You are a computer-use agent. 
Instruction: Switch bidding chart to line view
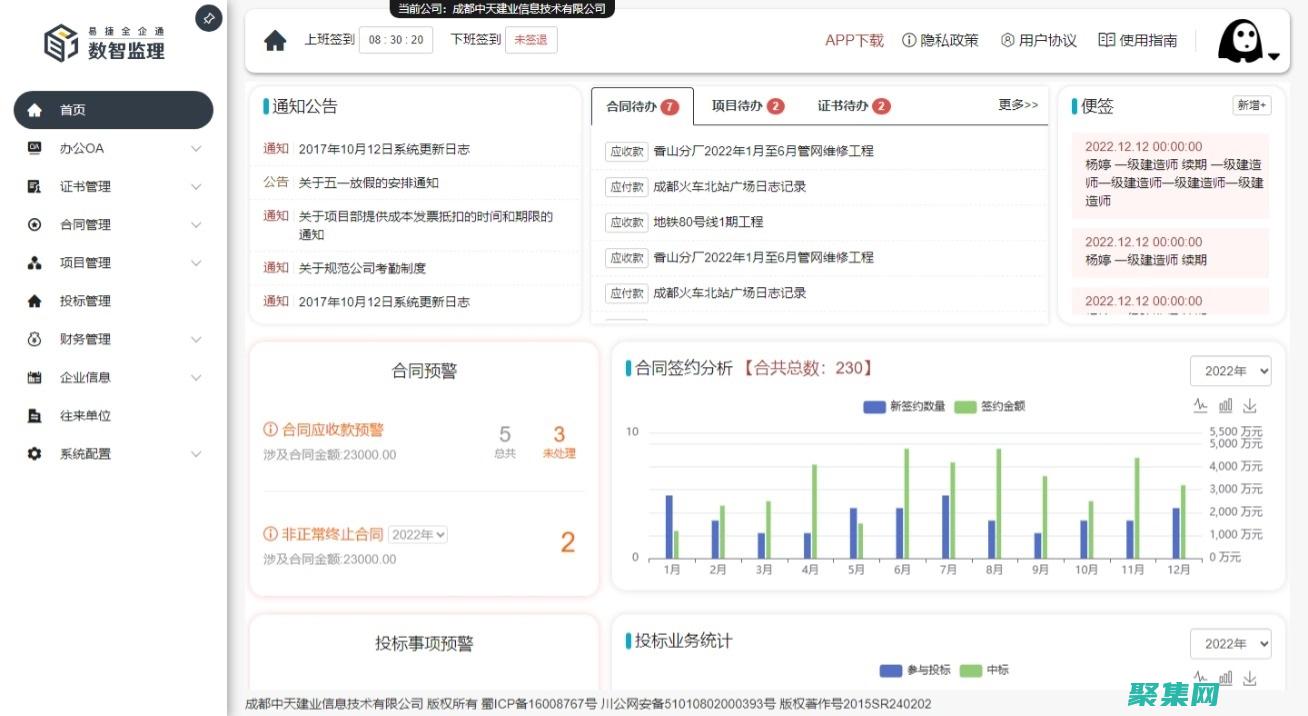click(1200, 678)
